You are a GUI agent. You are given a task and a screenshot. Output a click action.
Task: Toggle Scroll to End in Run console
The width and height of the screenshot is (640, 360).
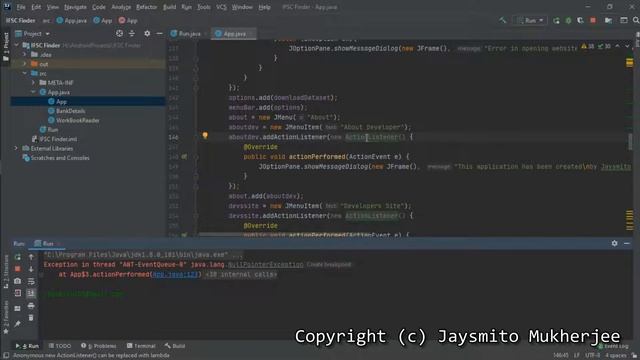[31, 293]
